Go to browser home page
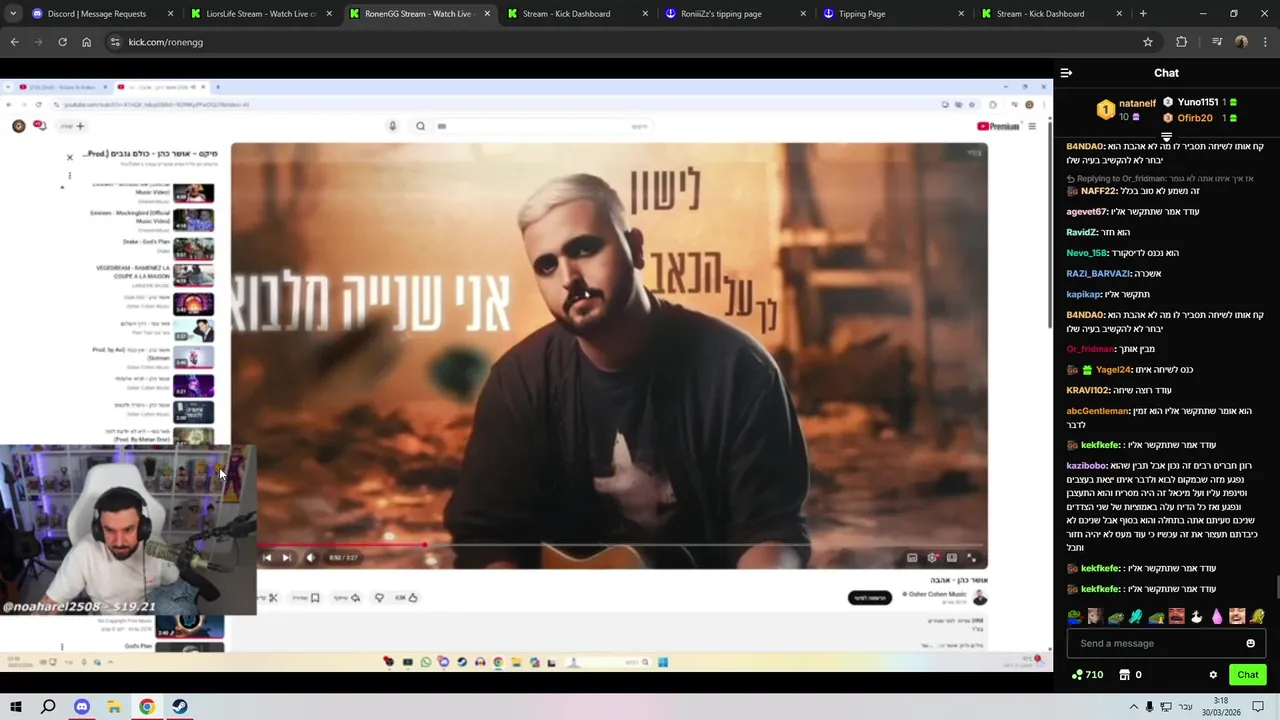 pyautogui.click(x=86, y=42)
